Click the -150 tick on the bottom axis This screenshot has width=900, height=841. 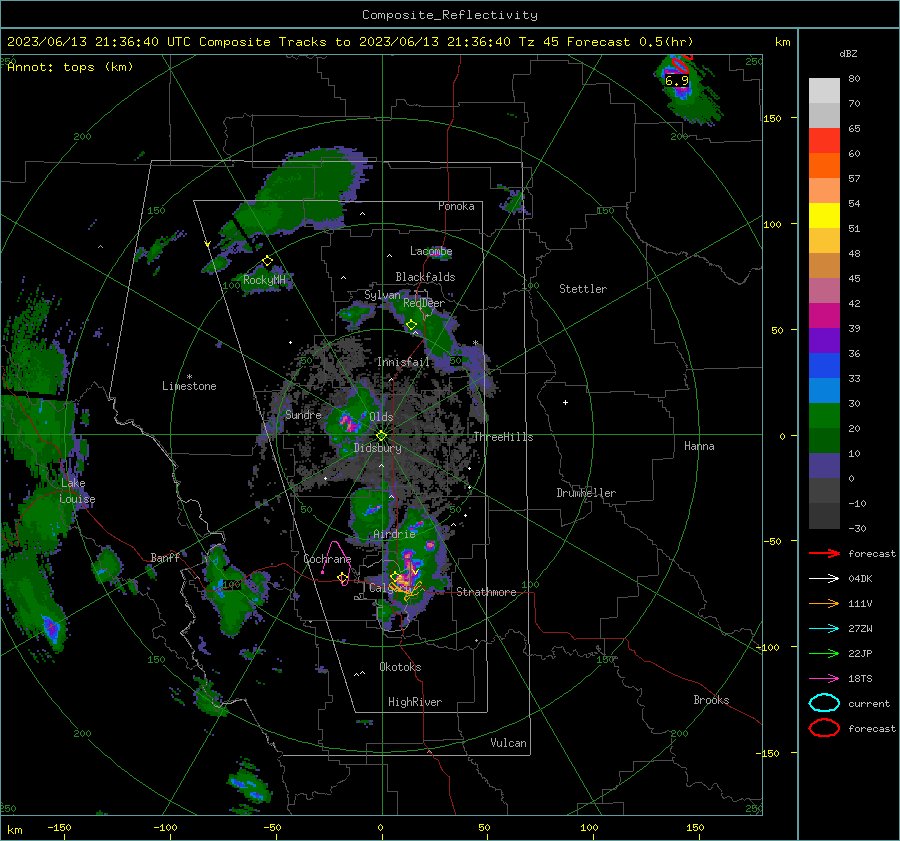pos(59,827)
